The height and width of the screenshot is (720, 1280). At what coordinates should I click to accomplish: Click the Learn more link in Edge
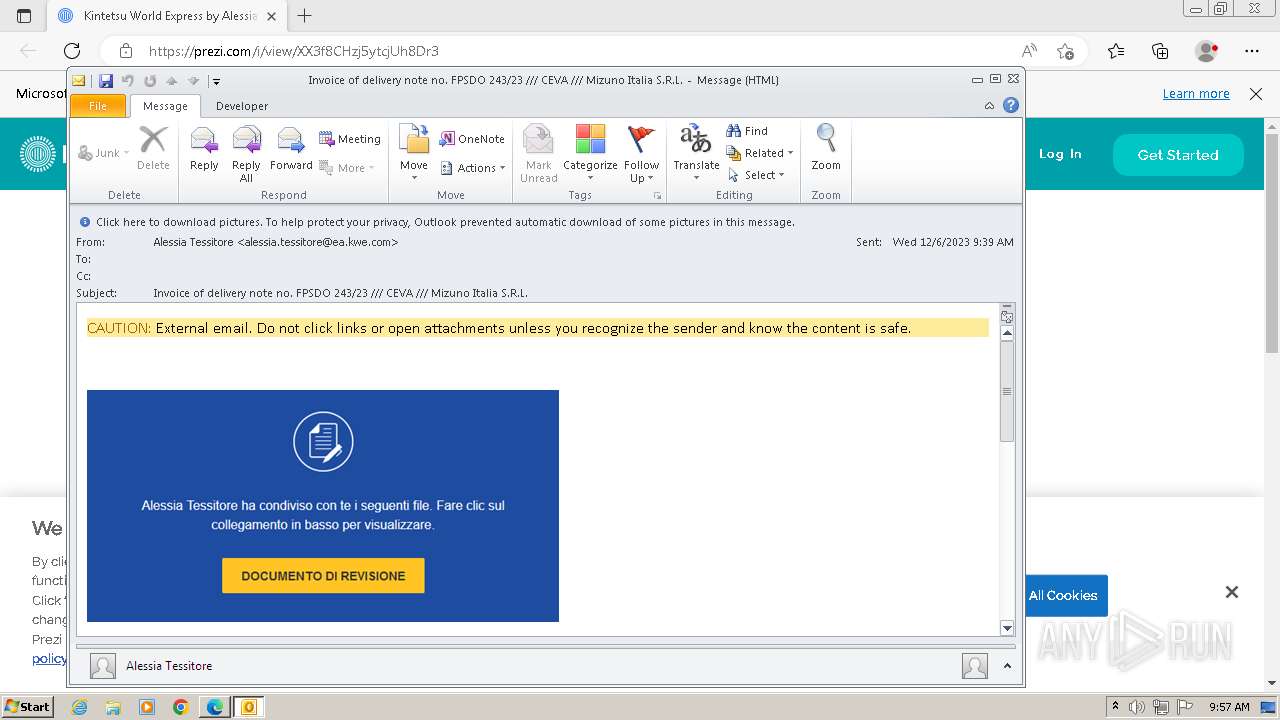point(1196,94)
